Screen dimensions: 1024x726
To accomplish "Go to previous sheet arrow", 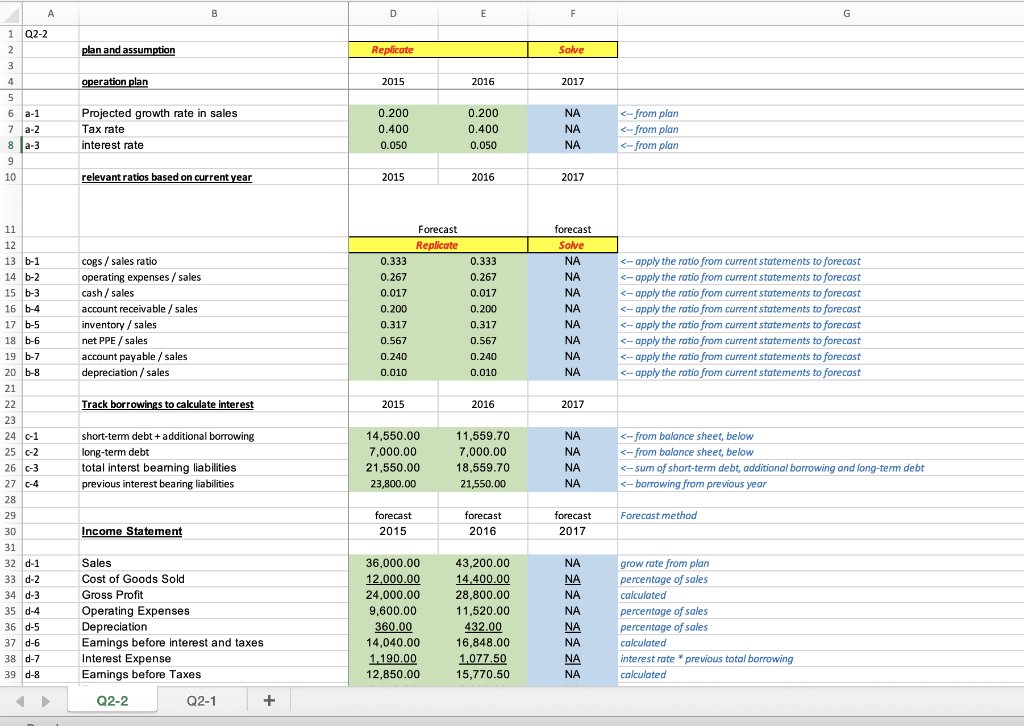I will click(x=20, y=701).
